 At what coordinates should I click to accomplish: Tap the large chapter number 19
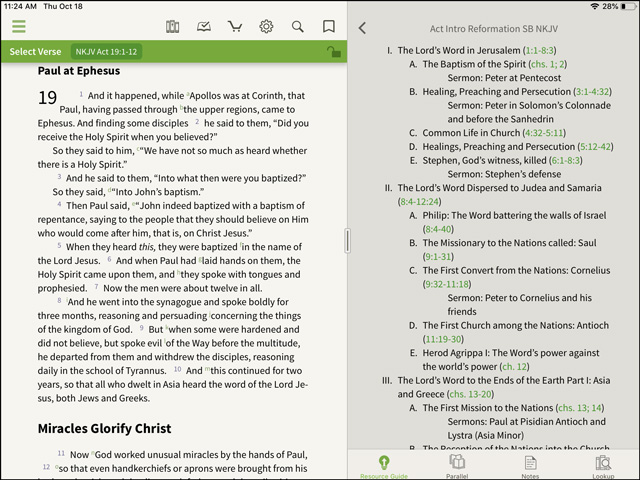(x=47, y=98)
